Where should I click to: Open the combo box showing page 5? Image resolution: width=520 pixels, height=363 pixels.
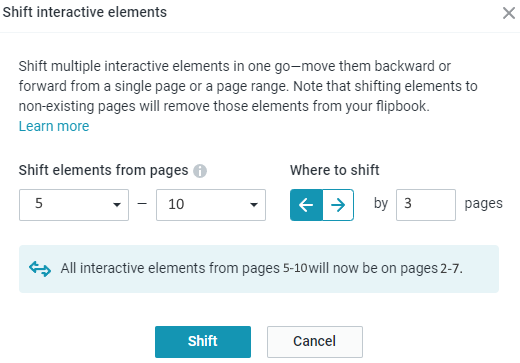(74, 205)
